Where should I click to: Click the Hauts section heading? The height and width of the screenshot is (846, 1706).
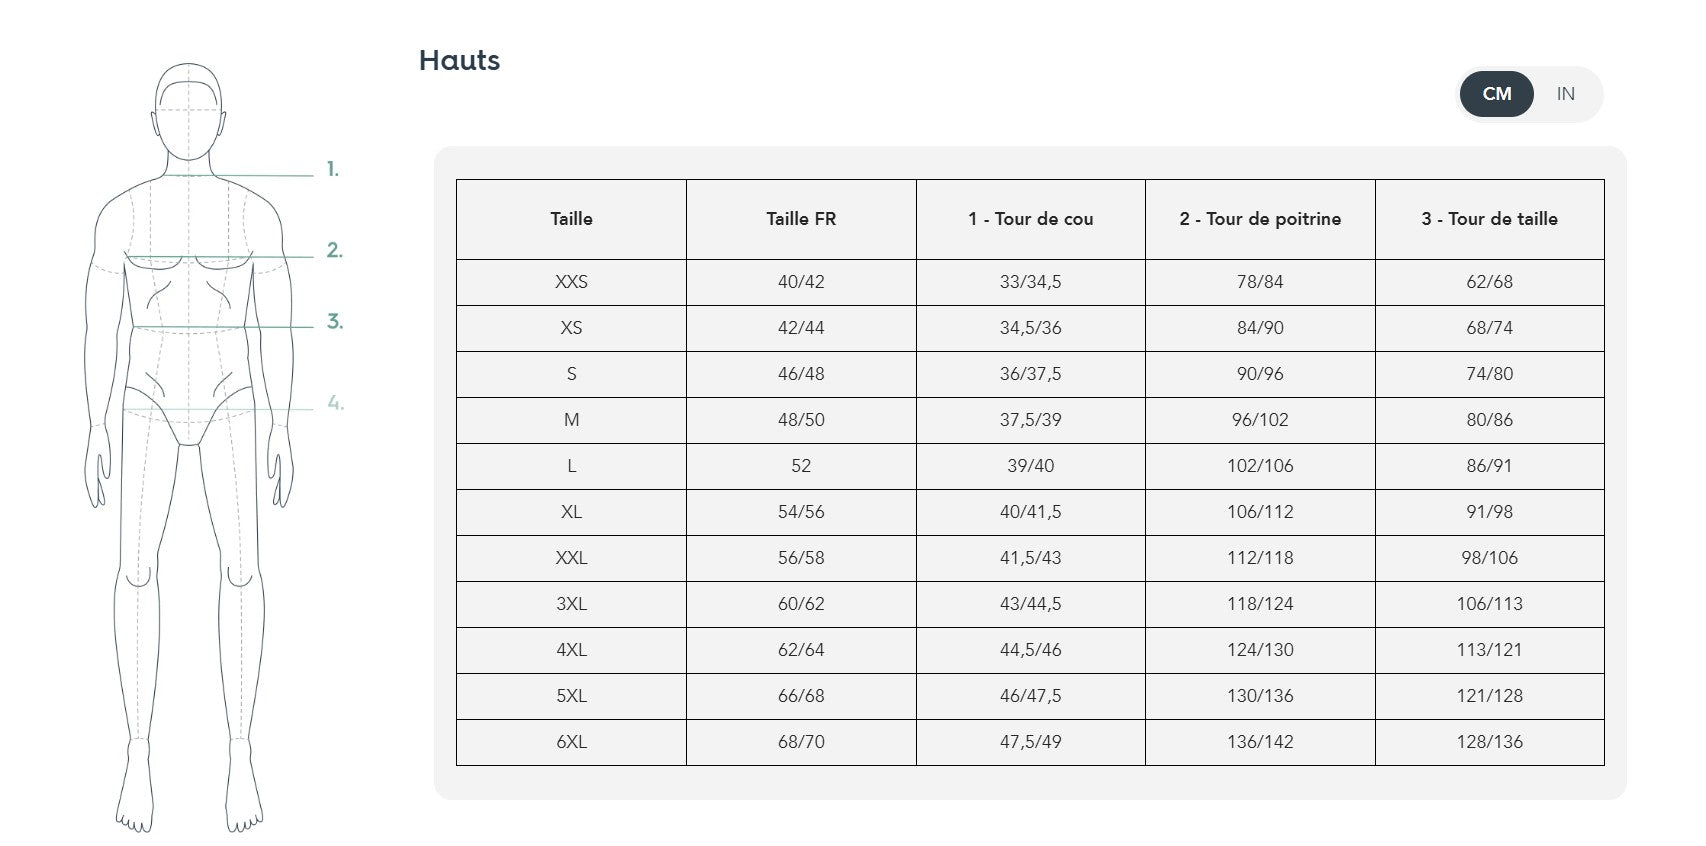tap(459, 60)
